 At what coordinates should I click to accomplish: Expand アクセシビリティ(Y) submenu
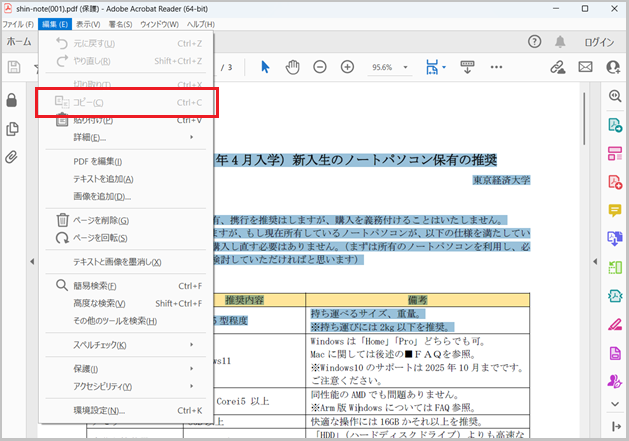click(126, 386)
